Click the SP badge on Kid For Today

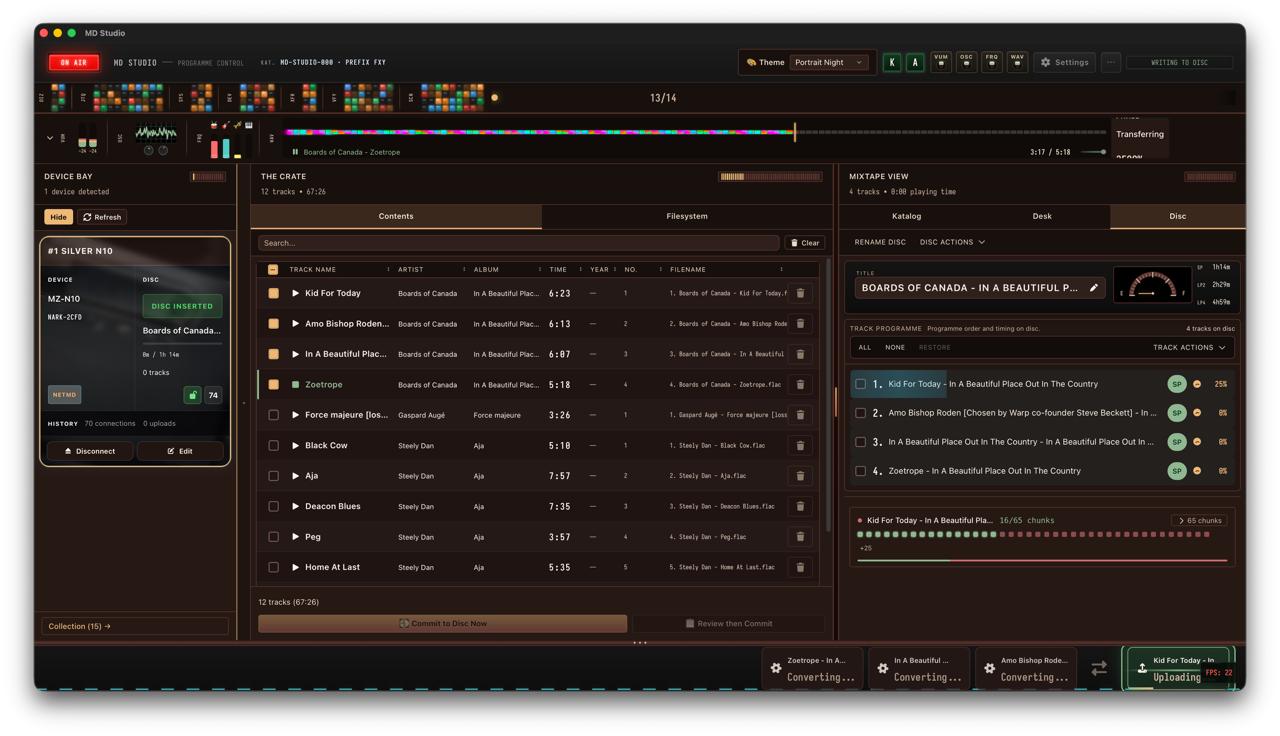1177,384
